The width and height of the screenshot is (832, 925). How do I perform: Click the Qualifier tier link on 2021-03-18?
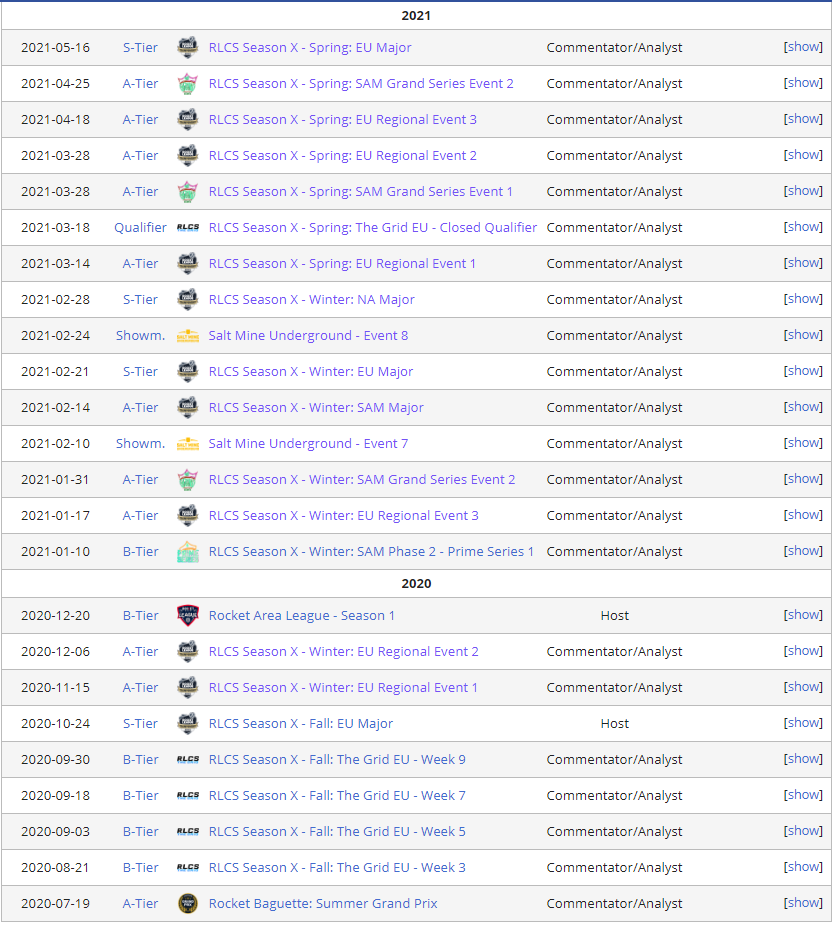pyautogui.click(x=140, y=228)
